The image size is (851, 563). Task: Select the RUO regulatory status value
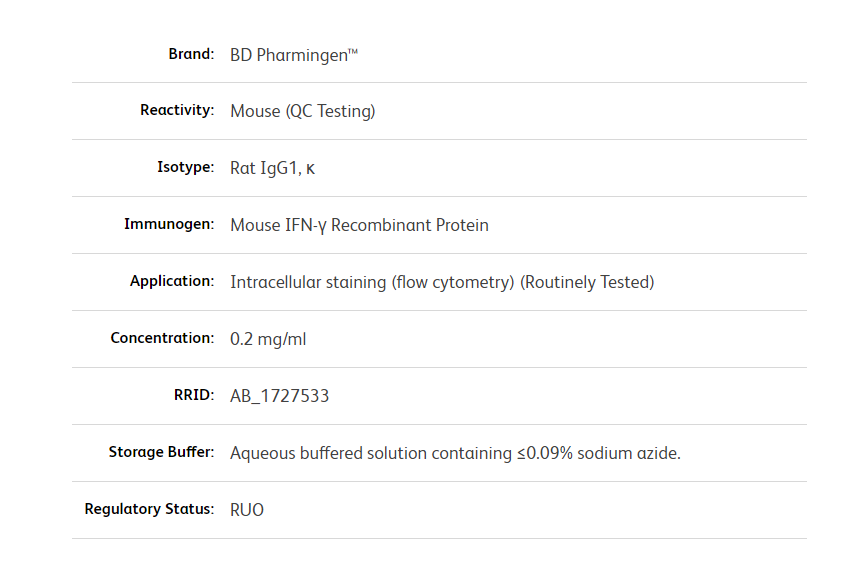(x=247, y=510)
